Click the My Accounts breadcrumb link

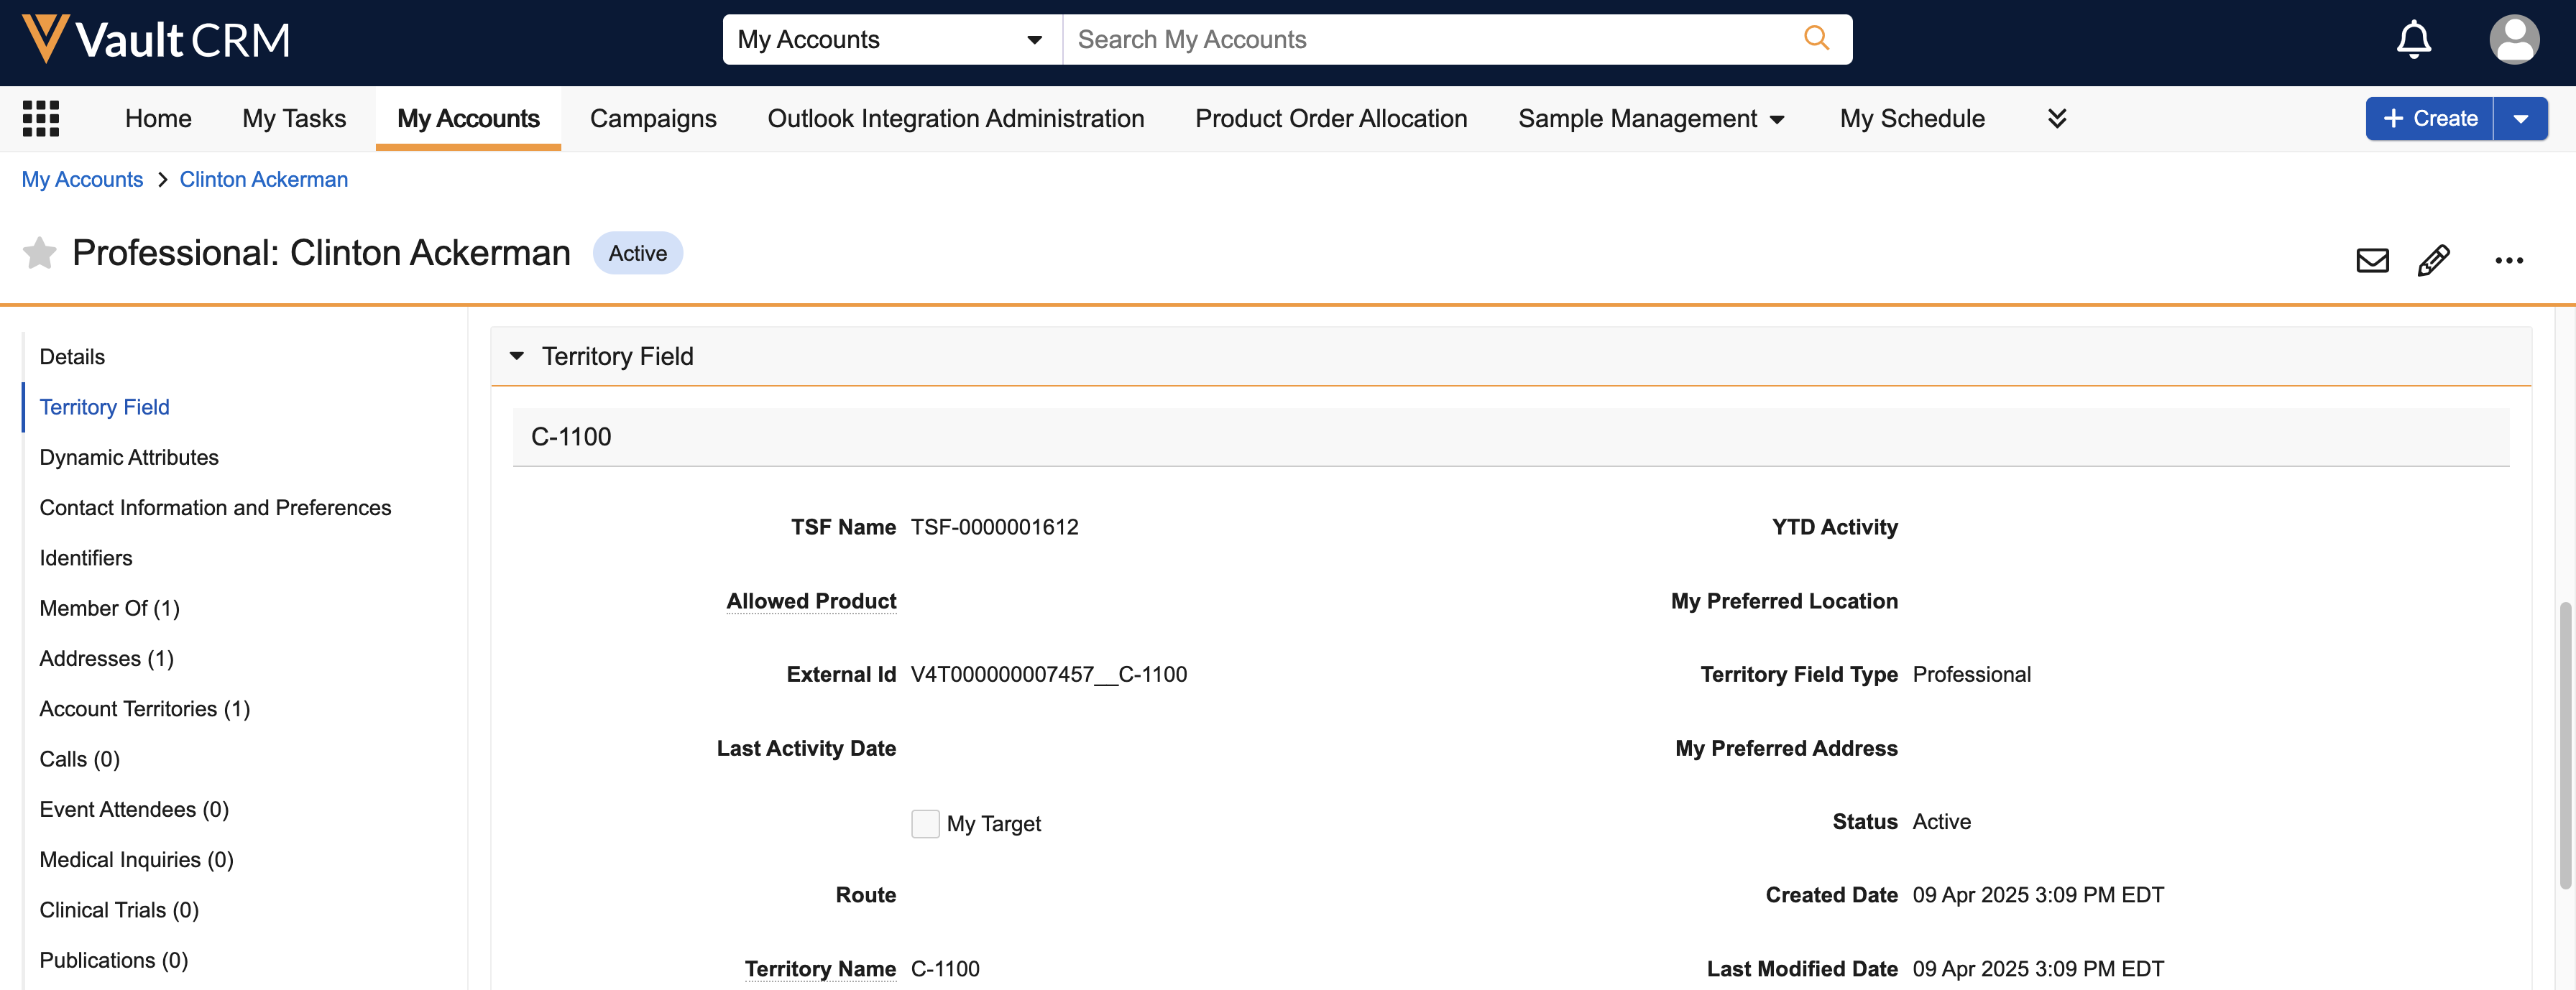click(x=82, y=179)
